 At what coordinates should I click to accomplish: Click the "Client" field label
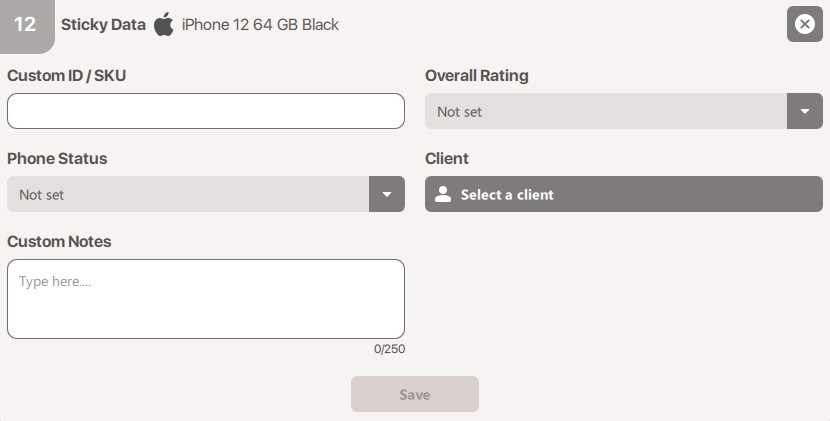click(x=447, y=158)
